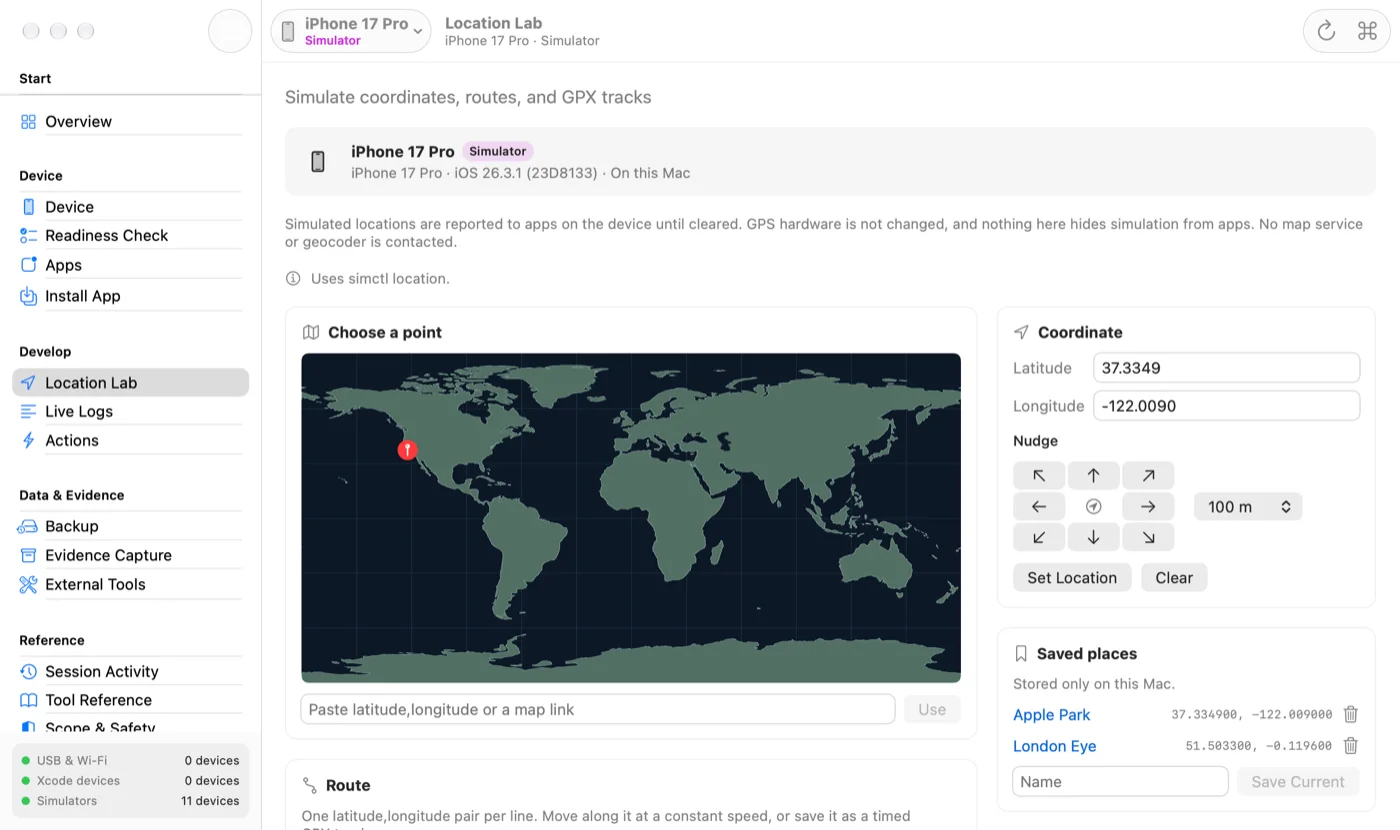Open the iPhone 17 Pro device selector
This screenshot has height=830, width=1400.
click(x=351, y=31)
